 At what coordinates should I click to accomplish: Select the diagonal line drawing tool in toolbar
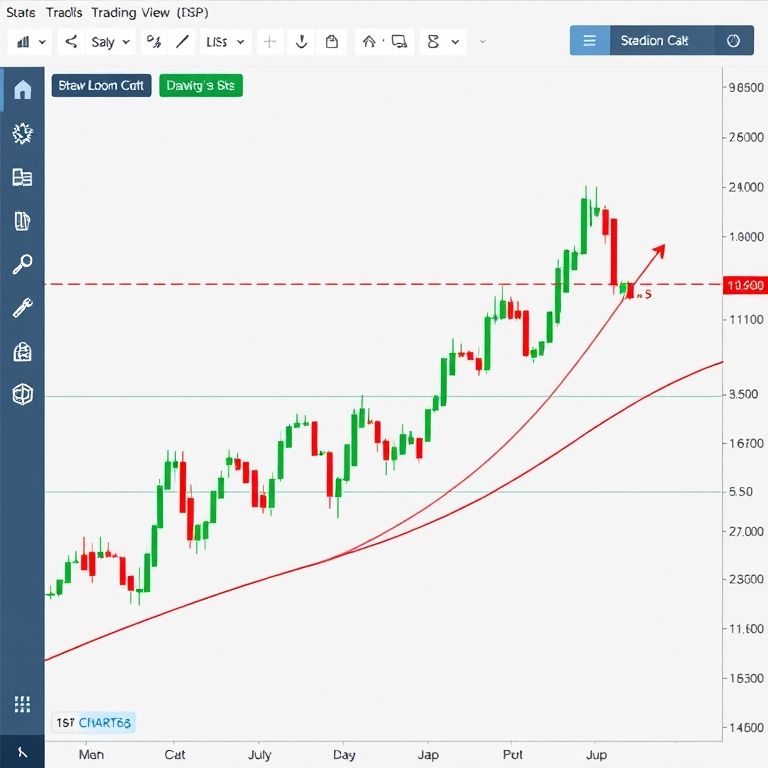(183, 42)
